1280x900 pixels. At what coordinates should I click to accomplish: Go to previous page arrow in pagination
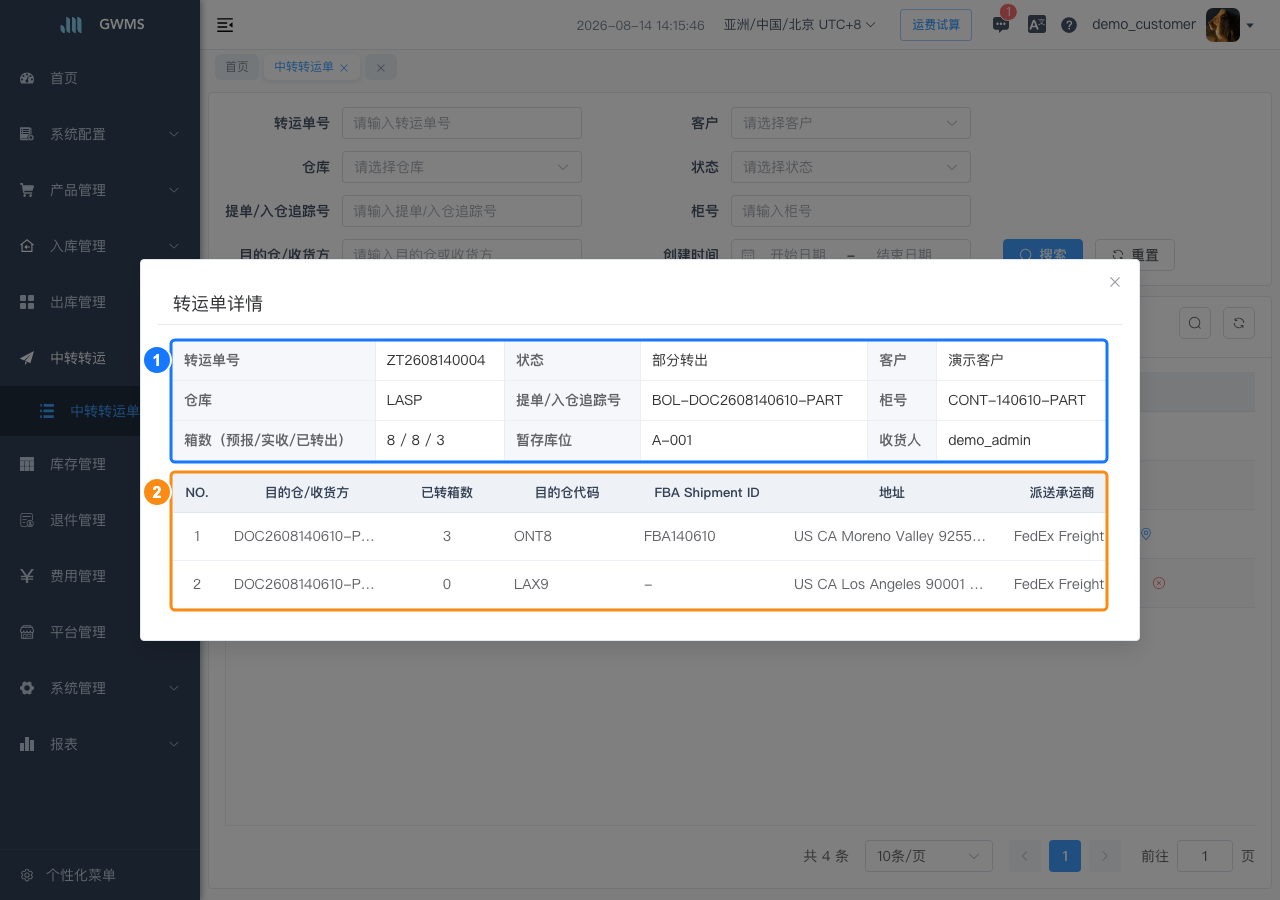coord(1025,856)
